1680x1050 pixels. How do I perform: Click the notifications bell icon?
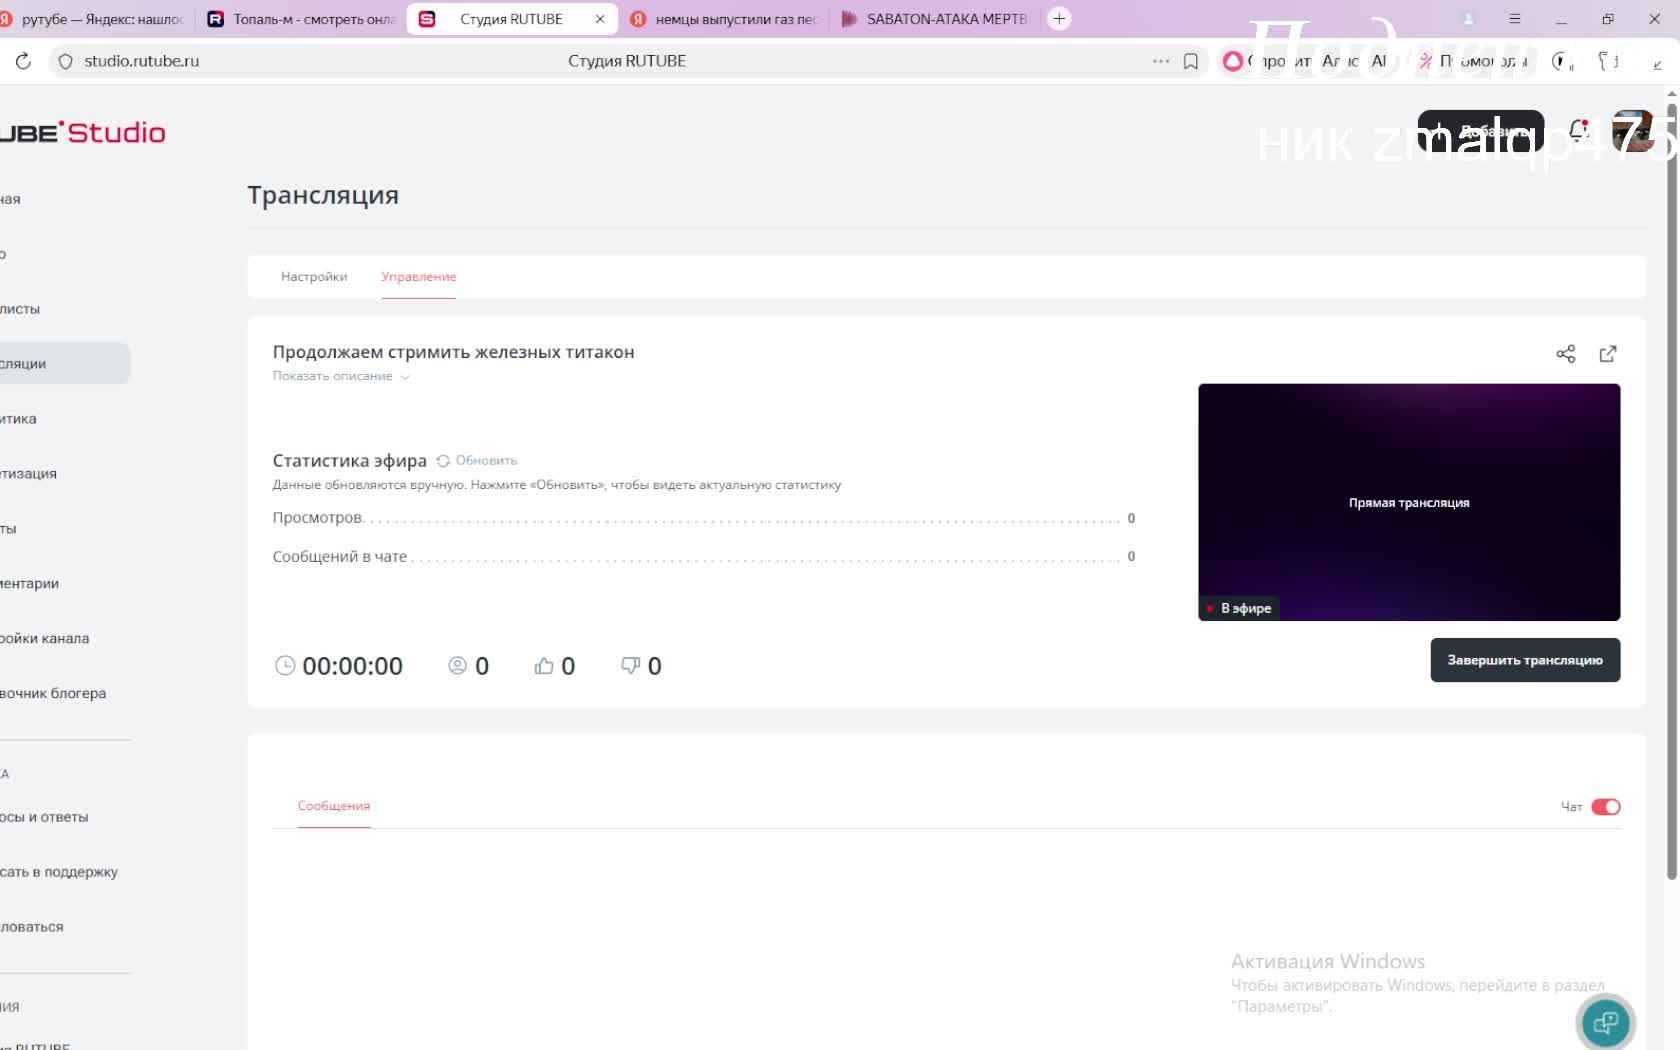coord(1580,129)
